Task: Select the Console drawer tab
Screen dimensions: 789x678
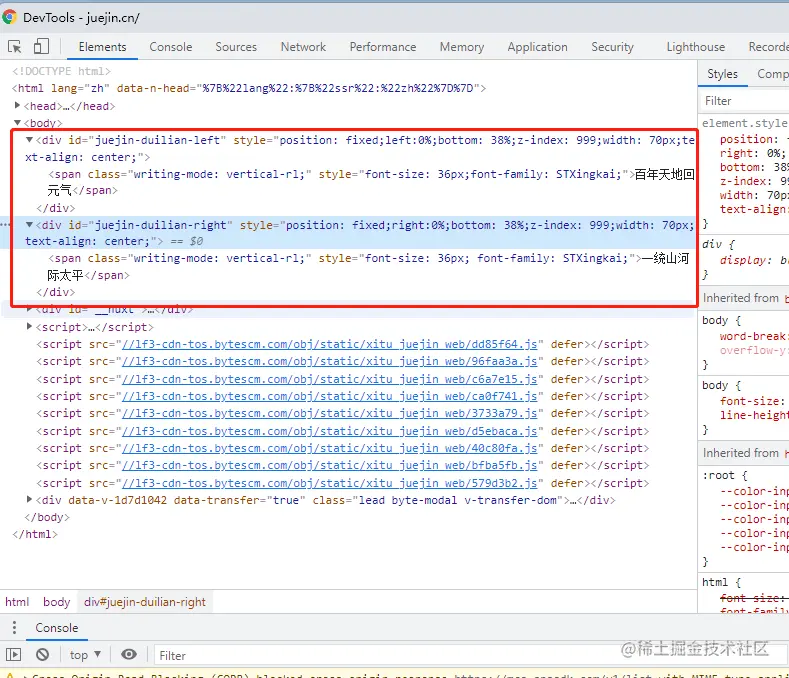Action: point(56,628)
